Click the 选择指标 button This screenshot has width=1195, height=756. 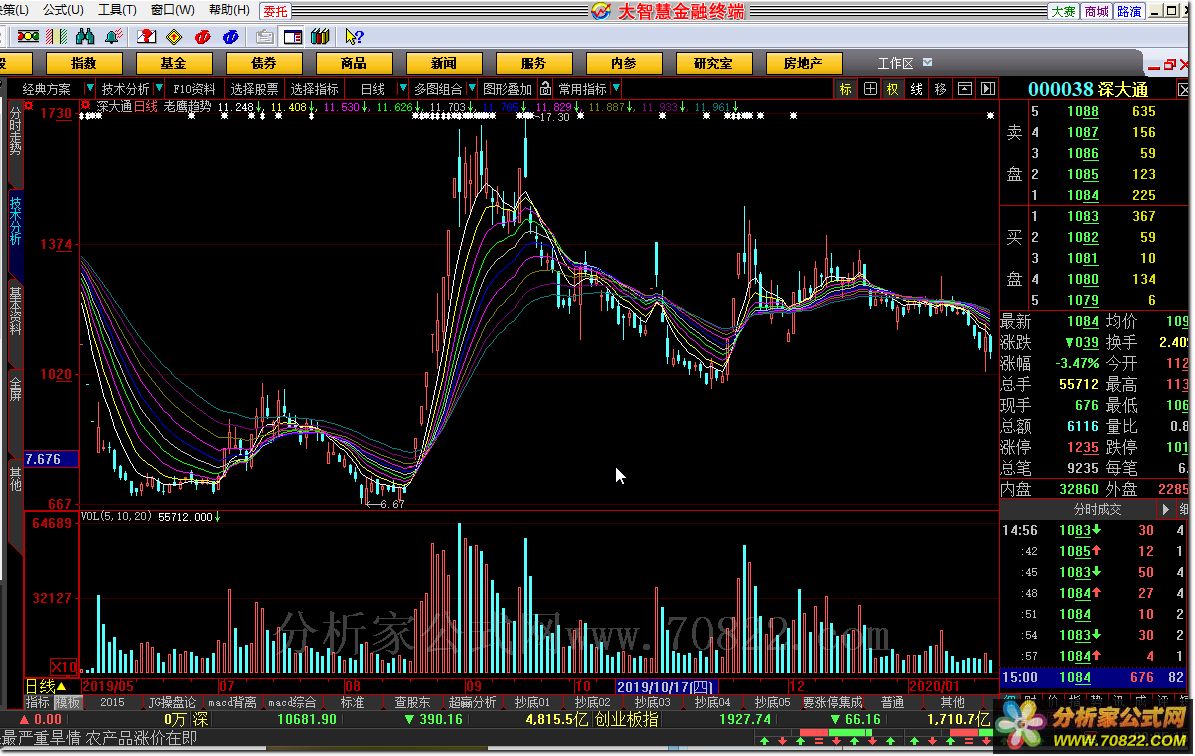pyautogui.click(x=314, y=89)
